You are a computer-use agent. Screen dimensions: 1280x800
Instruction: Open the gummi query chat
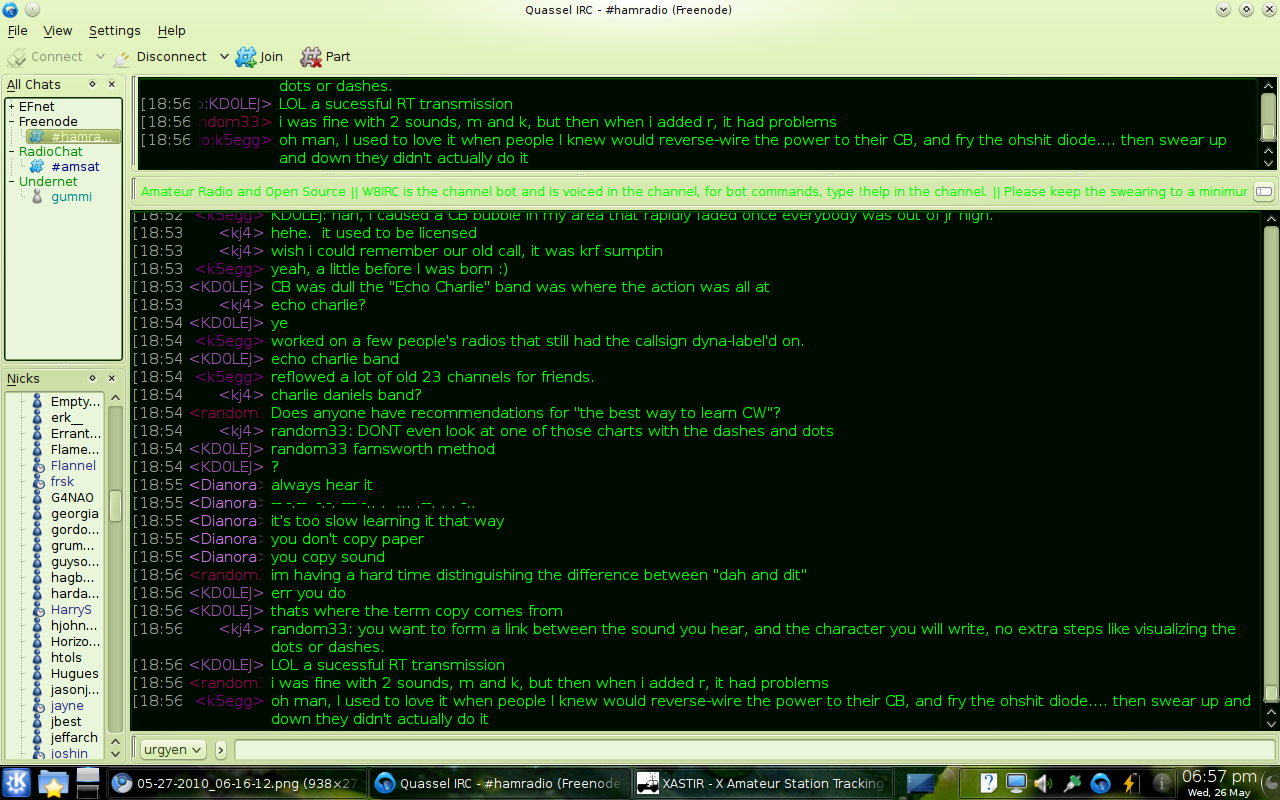[x=71, y=197]
